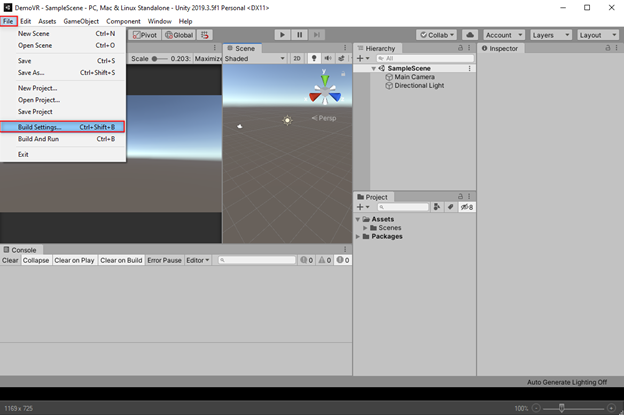Click the blue Z axis cone on the gizmo

pyautogui.click(x=335, y=97)
